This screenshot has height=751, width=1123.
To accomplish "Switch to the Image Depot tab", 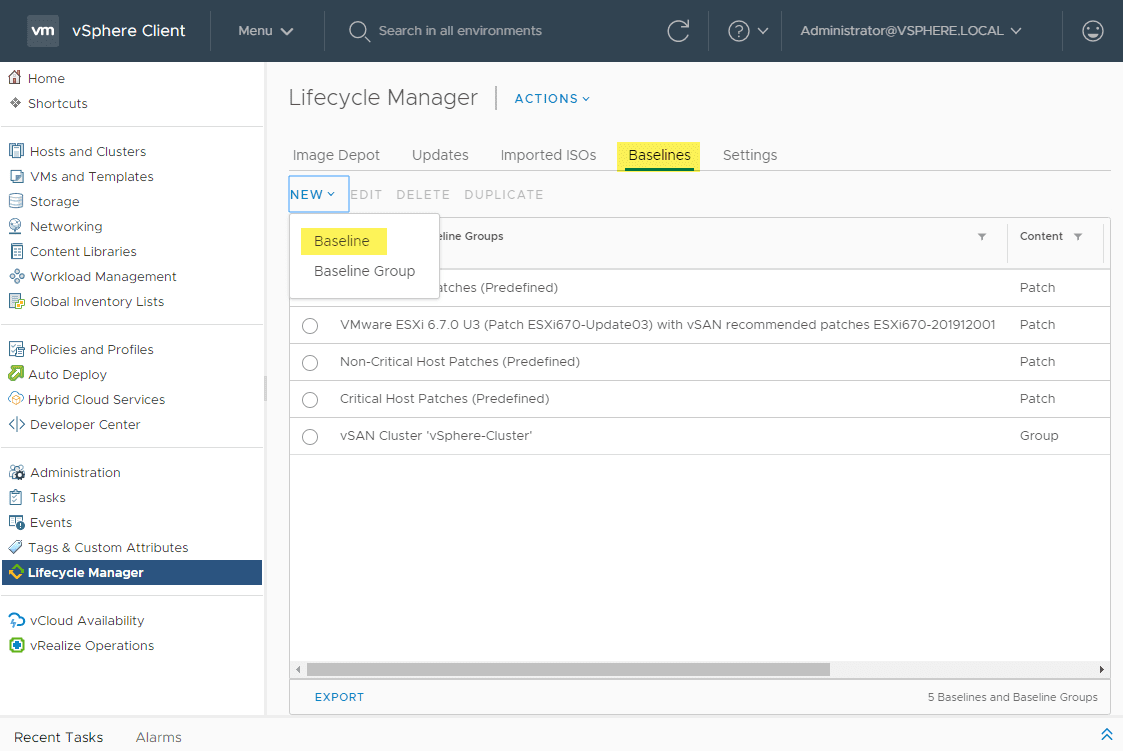I will (x=336, y=155).
